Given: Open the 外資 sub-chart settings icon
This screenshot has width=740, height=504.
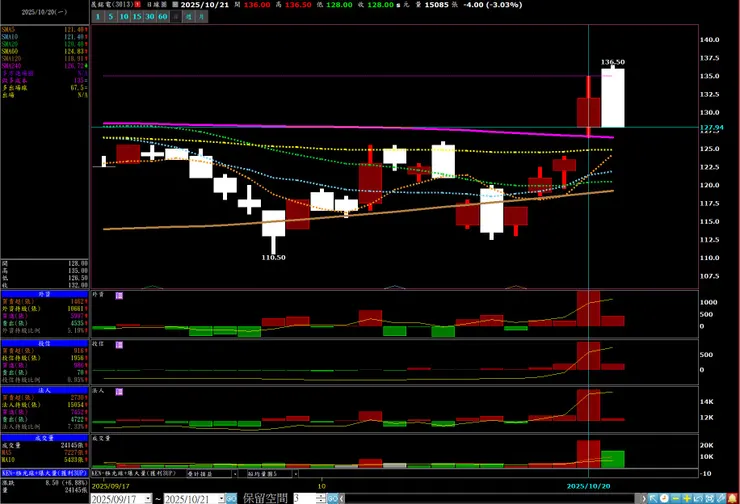Looking at the screenshot, I should 119,295.
